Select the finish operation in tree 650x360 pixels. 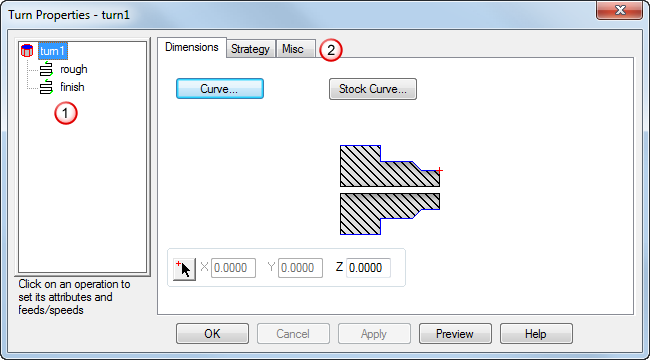click(x=72, y=87)
